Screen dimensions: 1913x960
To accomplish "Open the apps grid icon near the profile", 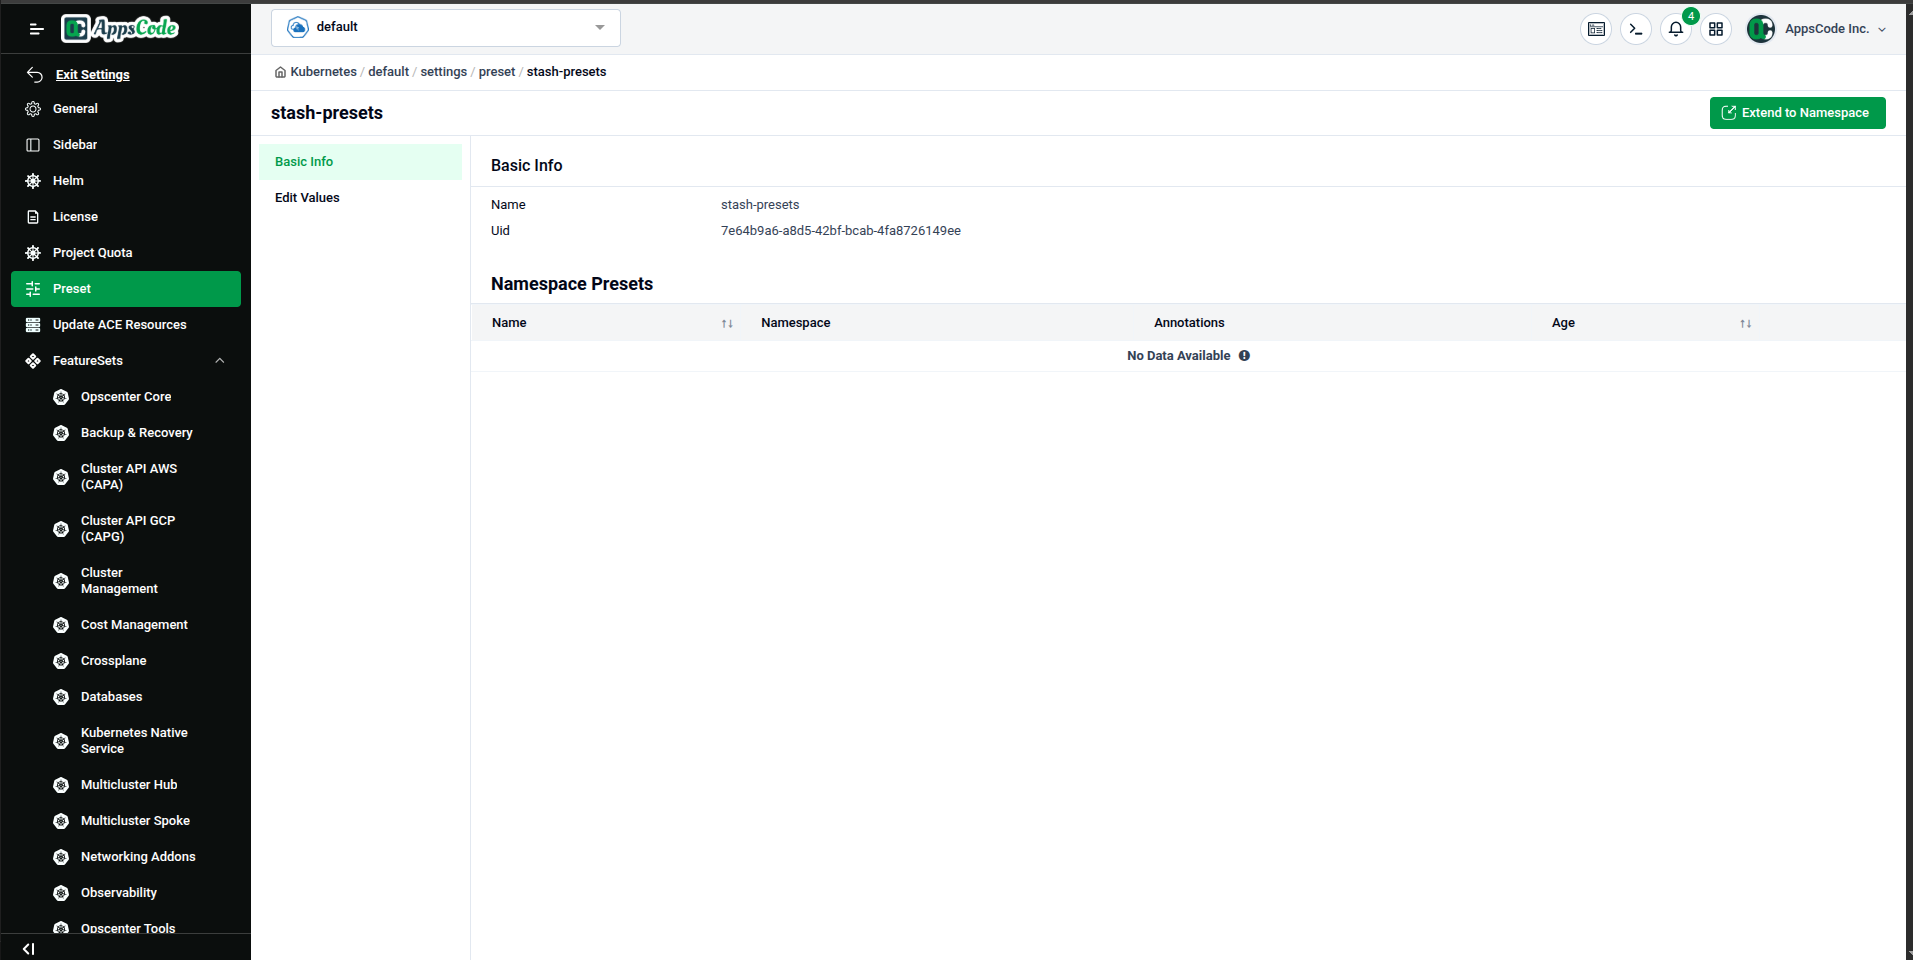I will coord(1715,29).
